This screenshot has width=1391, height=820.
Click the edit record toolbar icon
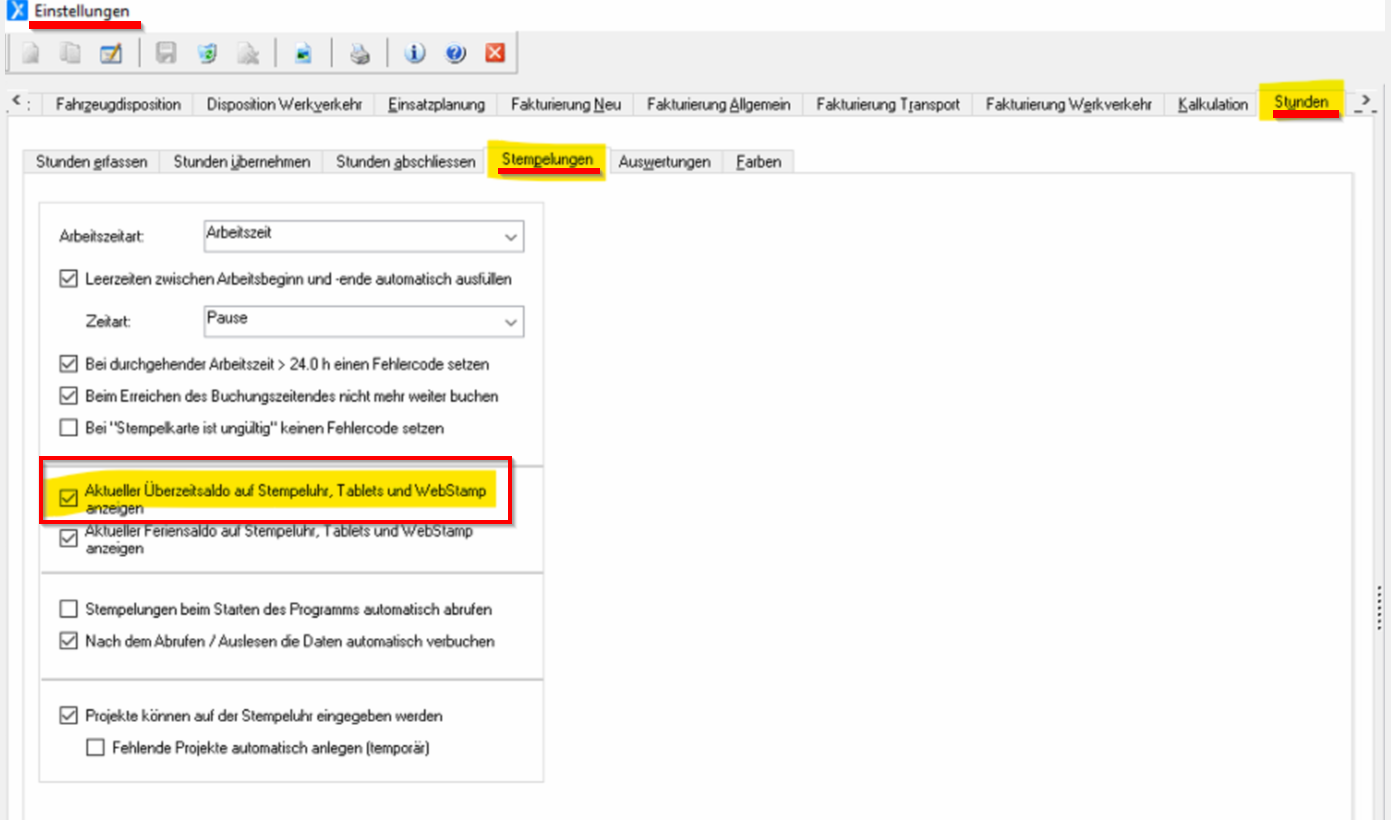click(x=110, y=54)
